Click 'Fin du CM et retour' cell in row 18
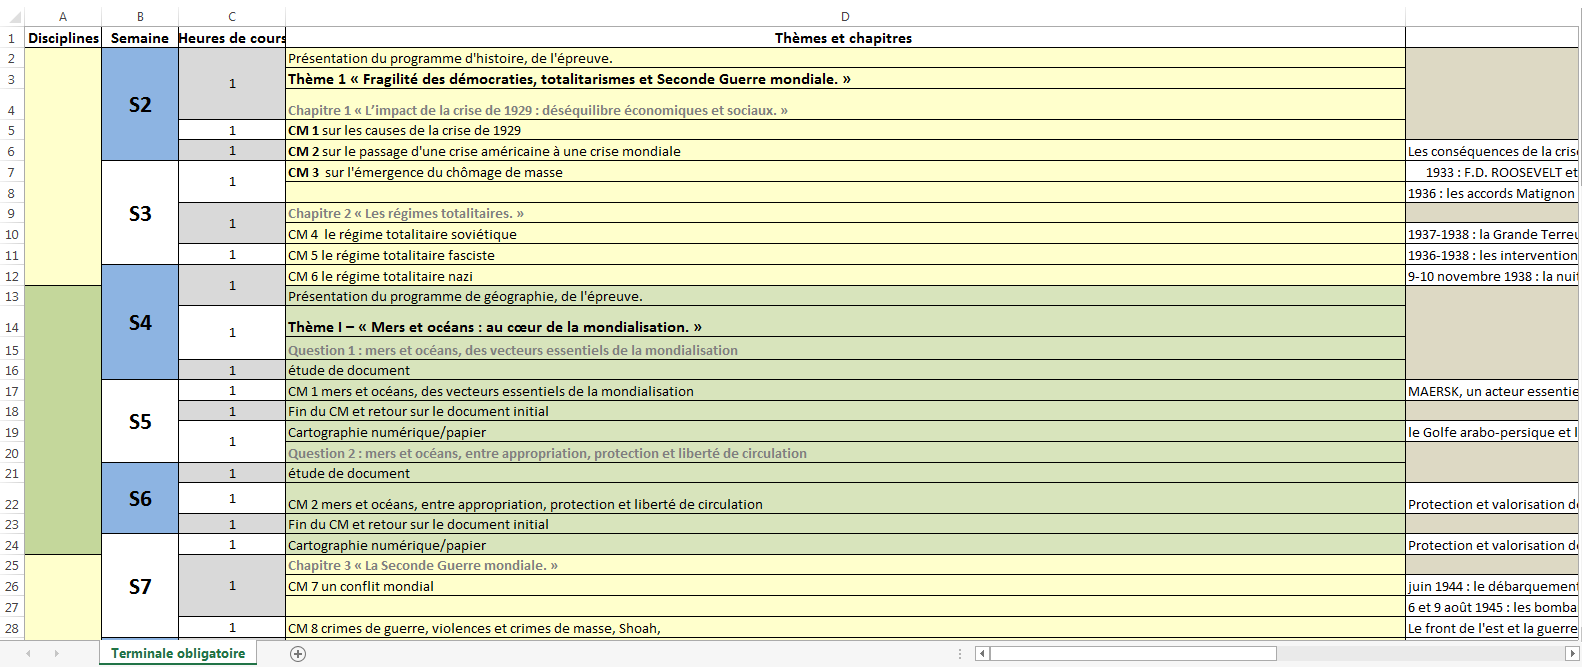This screenshot has height=667, width=1582. pyautogui.click(x=845, y=411)
